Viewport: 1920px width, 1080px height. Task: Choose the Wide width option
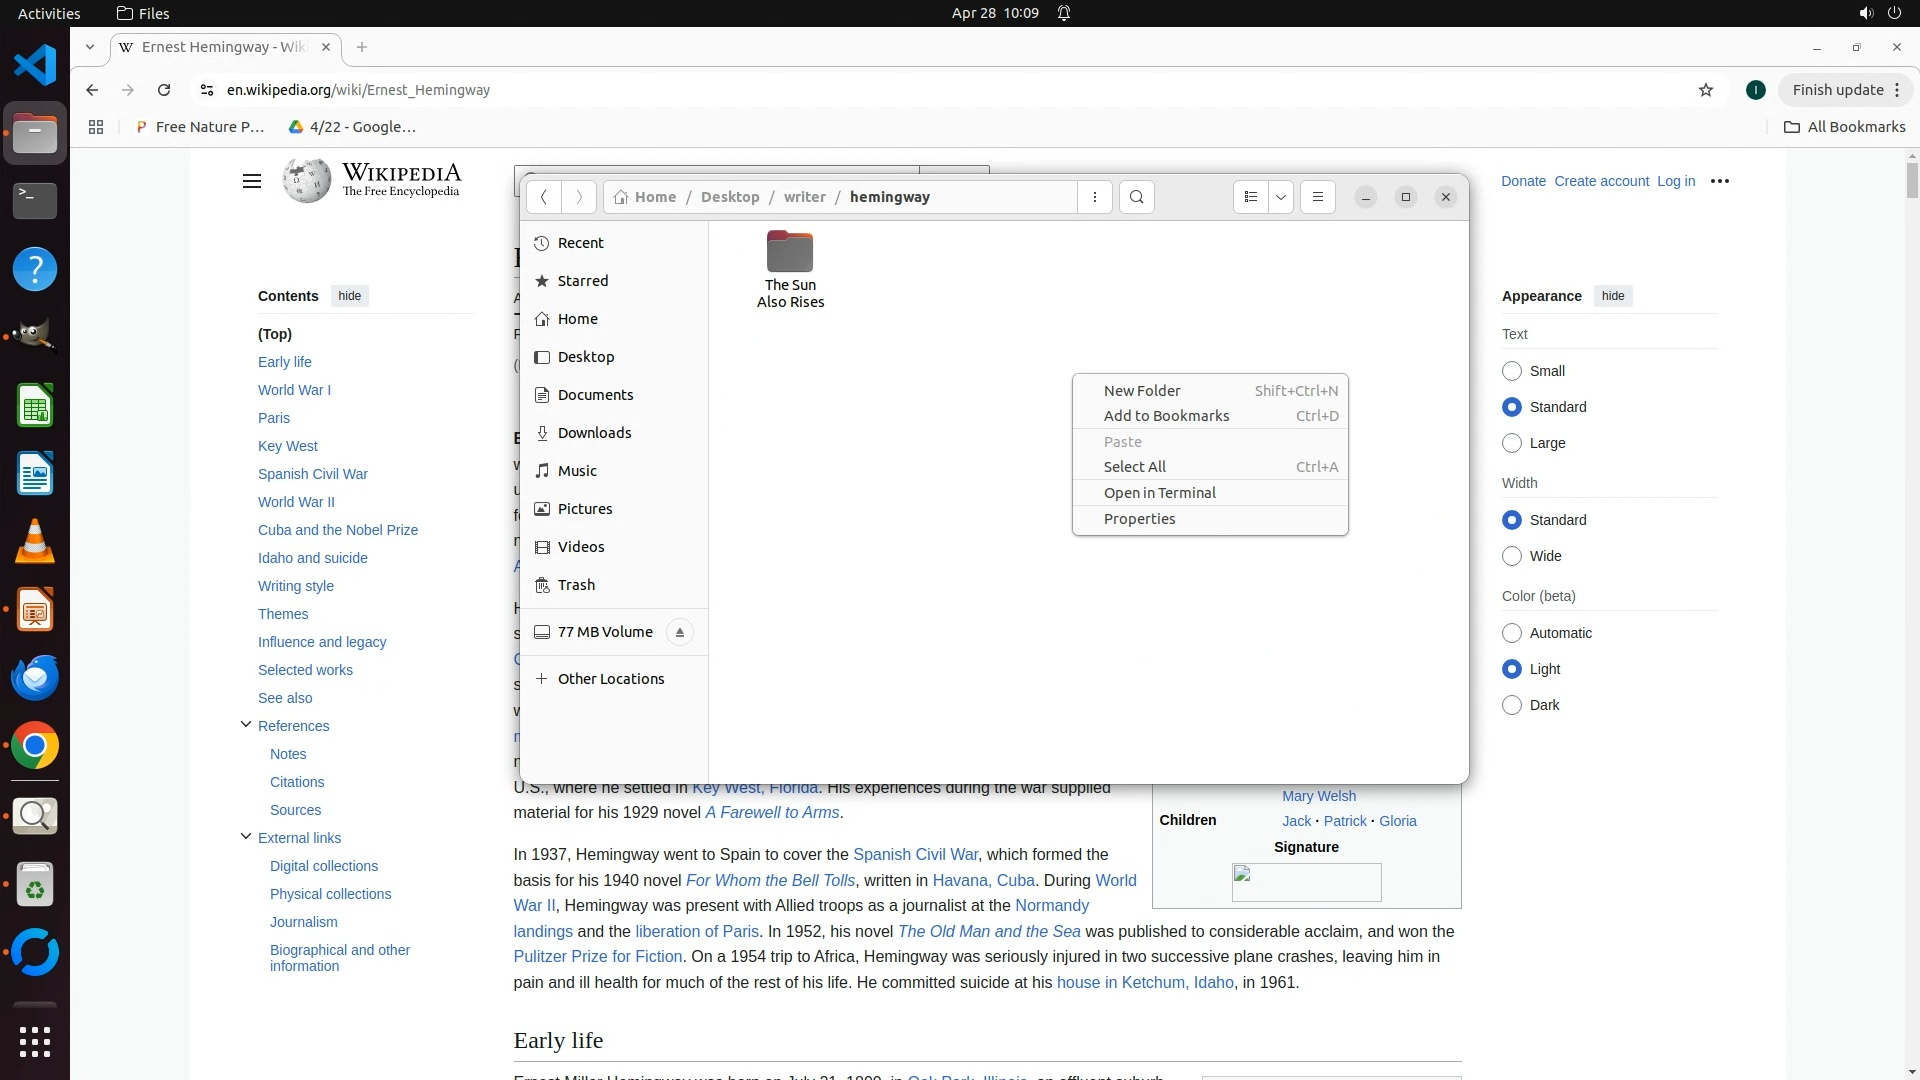pos(1511,556)
